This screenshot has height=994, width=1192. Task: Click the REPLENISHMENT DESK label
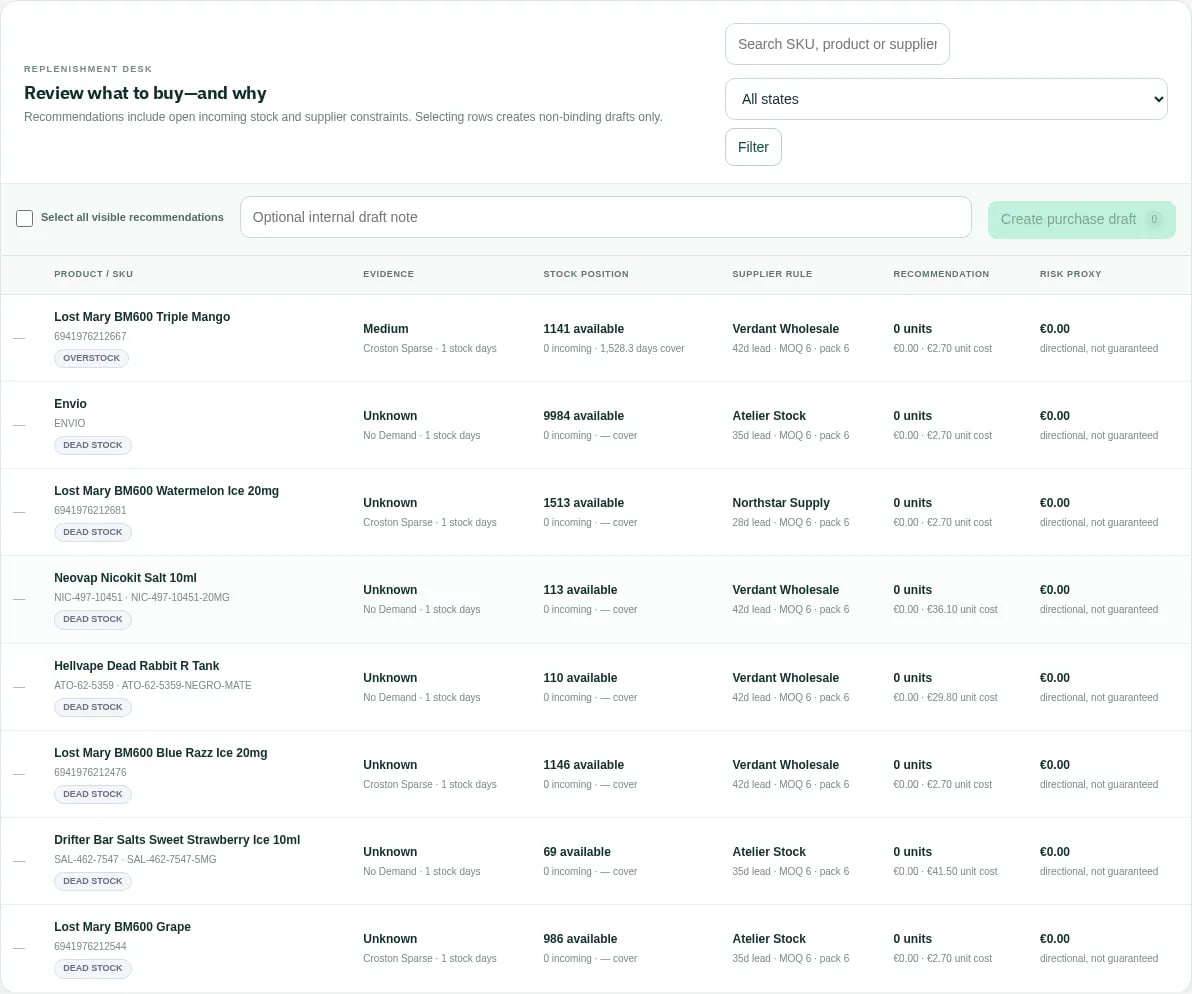[x=88, y=69]
